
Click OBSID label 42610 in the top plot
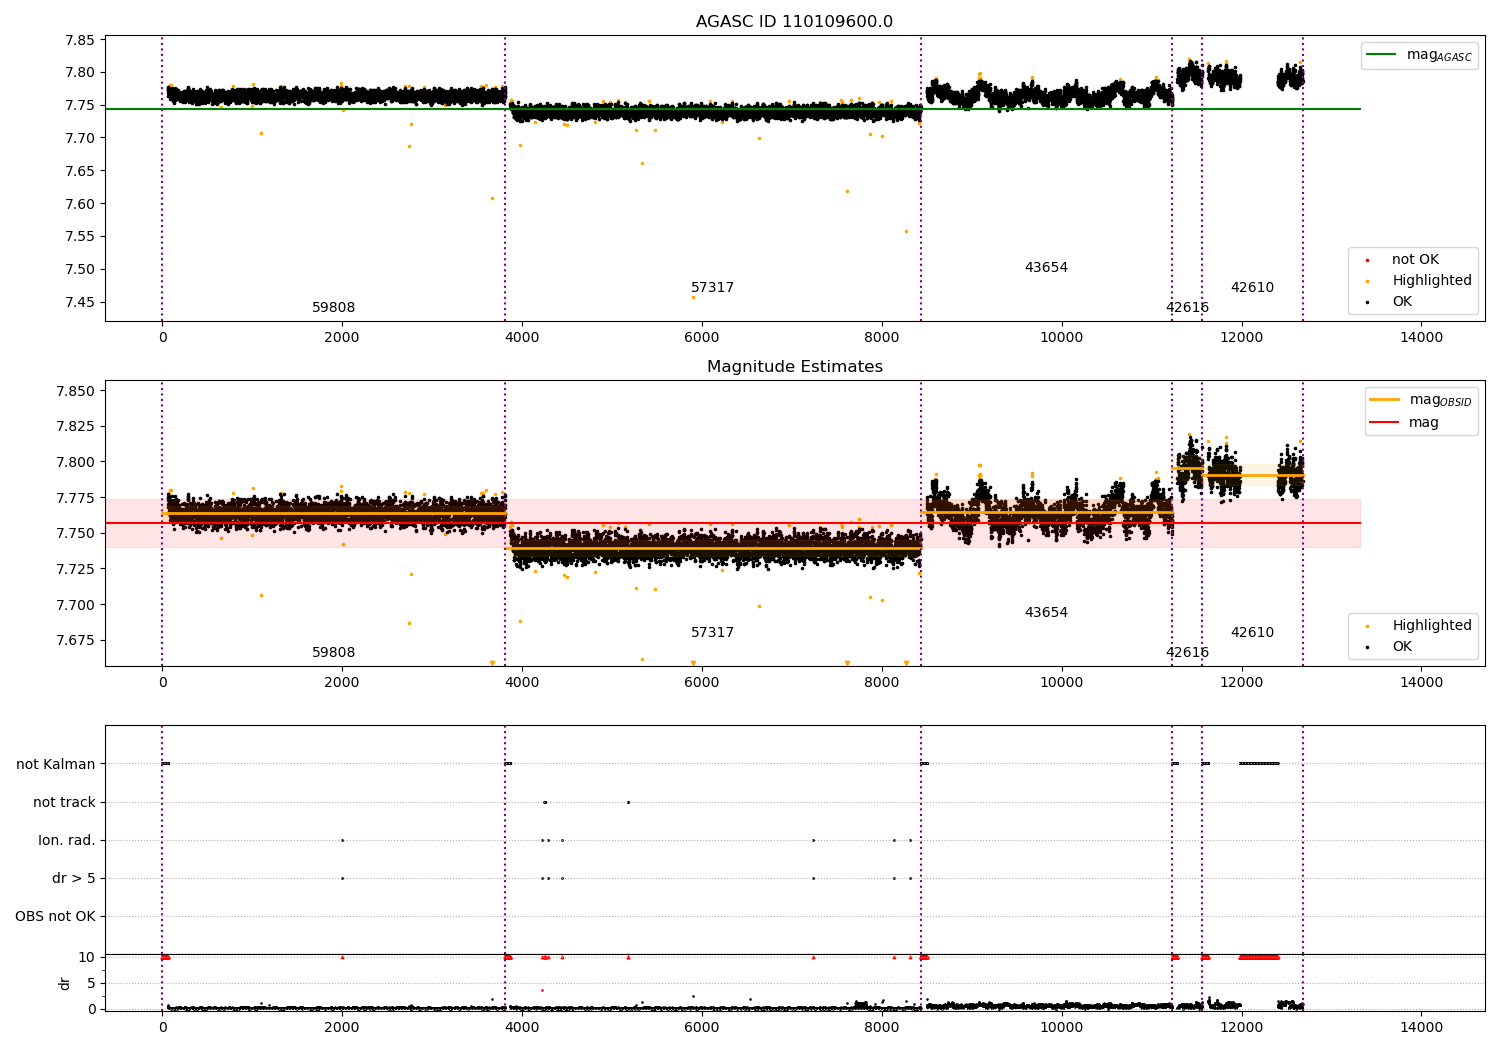click(1252, 288)
